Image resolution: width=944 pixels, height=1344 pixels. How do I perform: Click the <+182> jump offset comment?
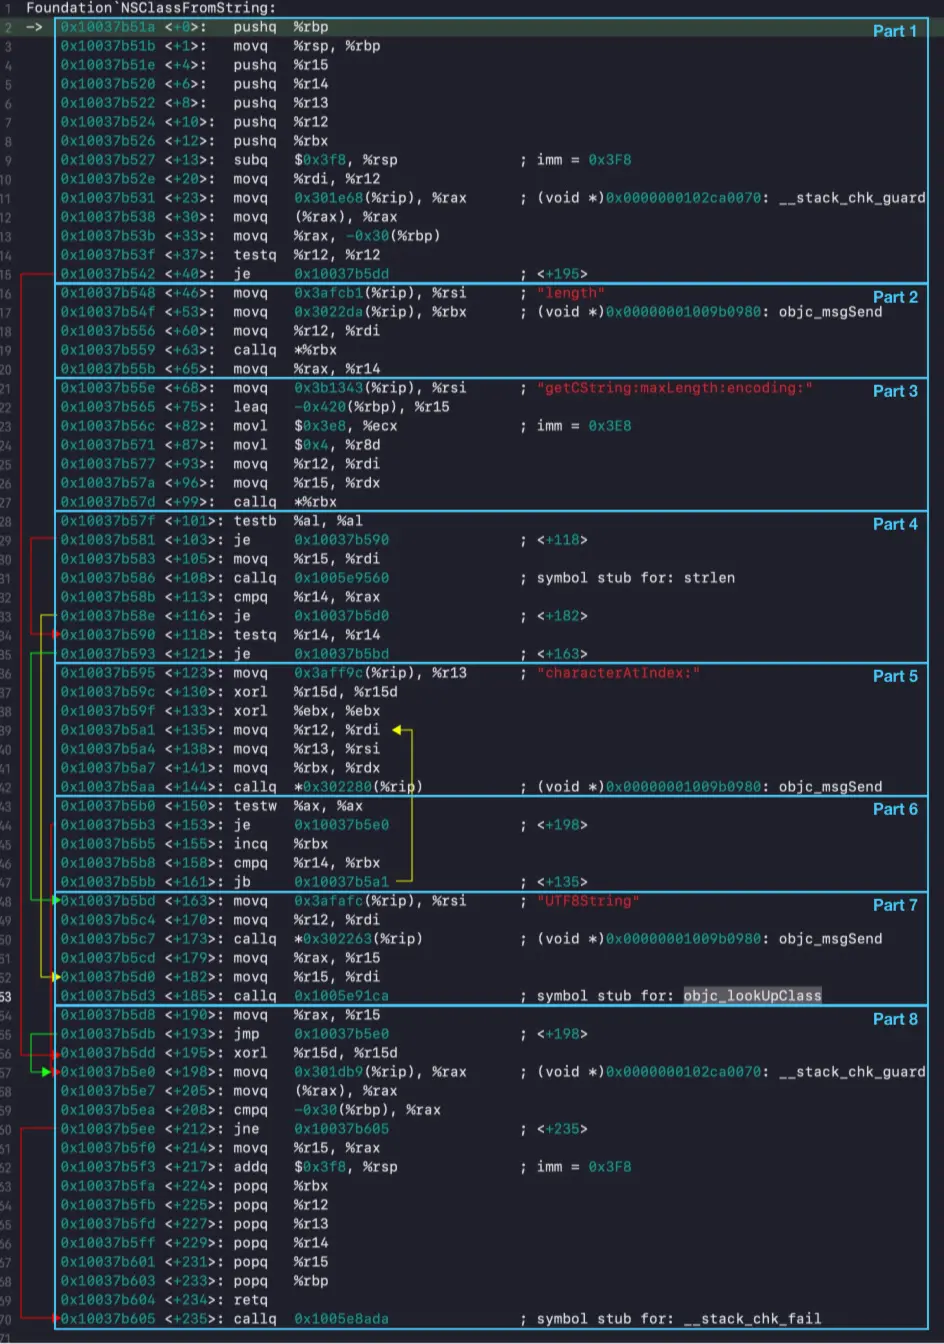(x=562, y=616)
